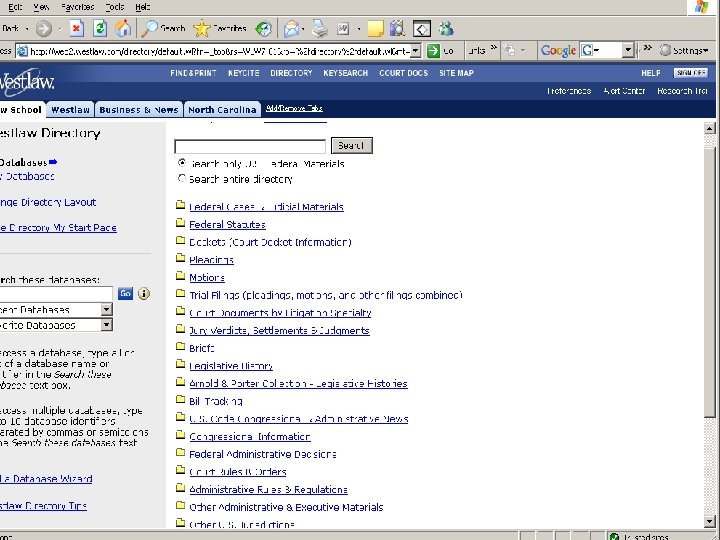The width and height of the screenshot is (720, 540).
Task: Open Google search box dropdown arrow
Action: pos(628,50)
